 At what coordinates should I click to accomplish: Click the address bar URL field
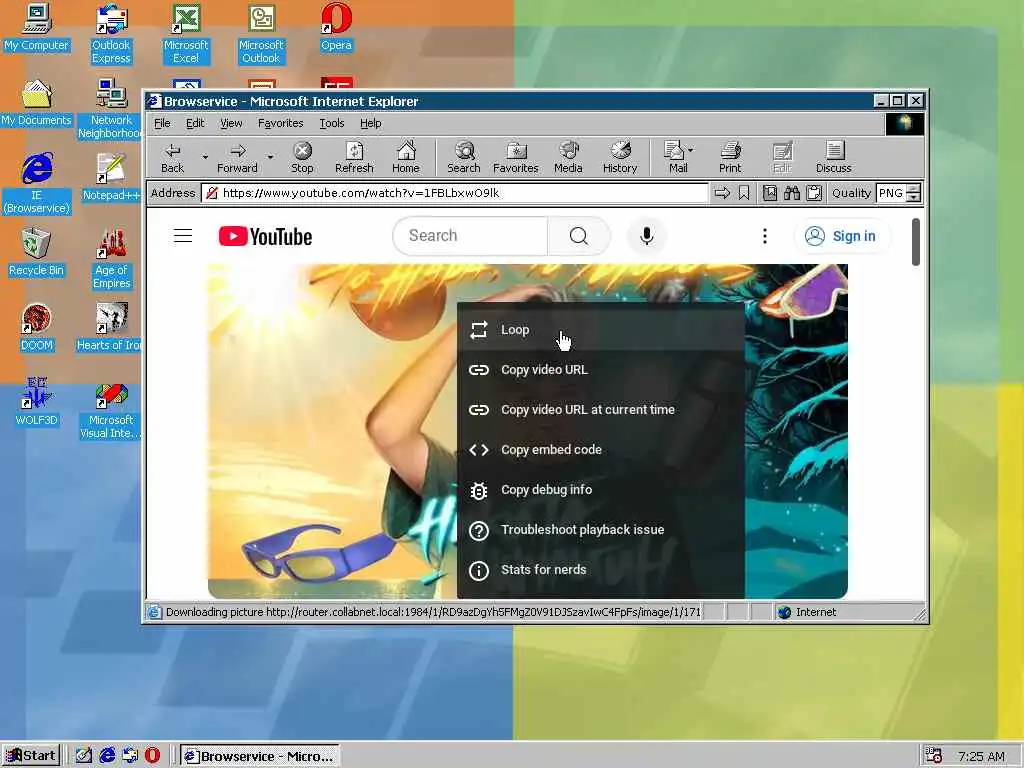pos(455,193)
